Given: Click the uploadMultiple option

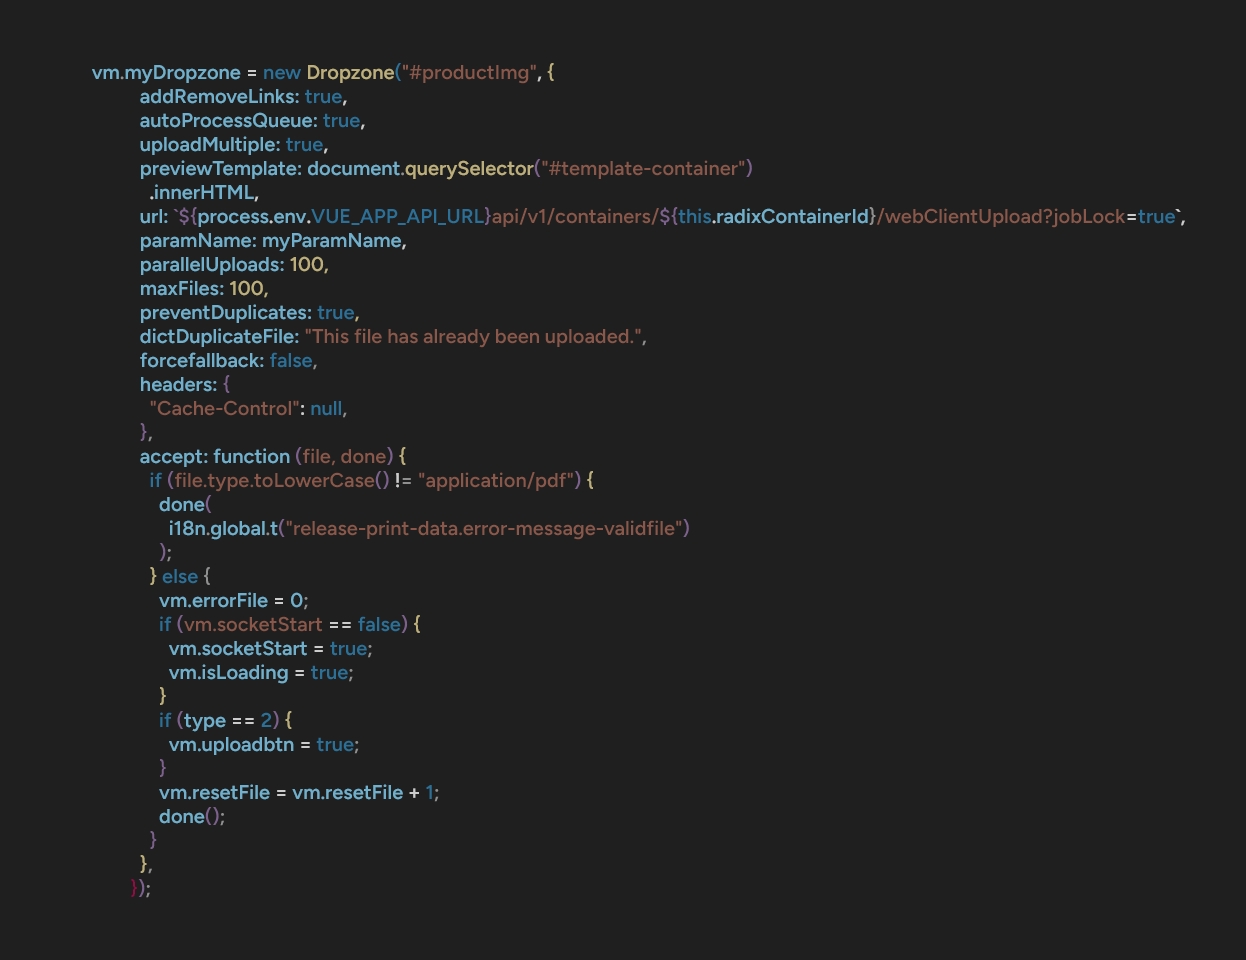Looking at the screenshot, I should (208, 145).
